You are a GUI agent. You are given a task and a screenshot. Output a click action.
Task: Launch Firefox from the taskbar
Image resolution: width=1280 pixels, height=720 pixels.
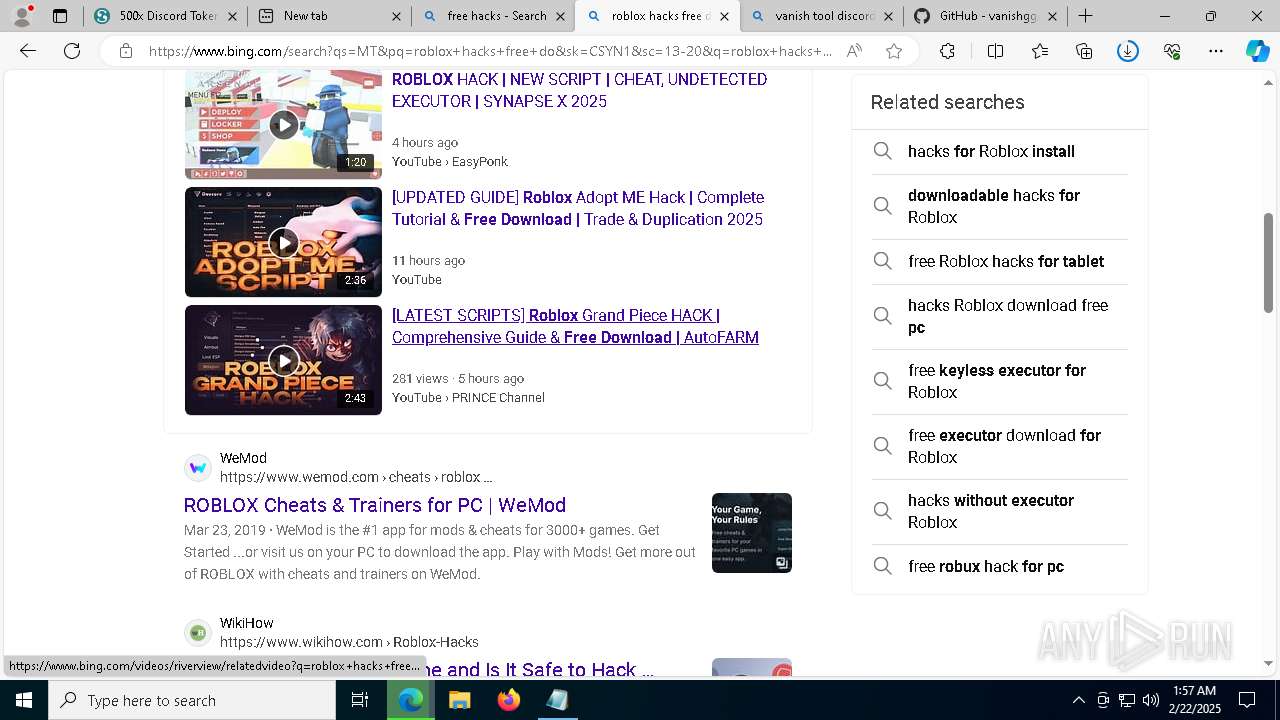[x=509, y=700]
